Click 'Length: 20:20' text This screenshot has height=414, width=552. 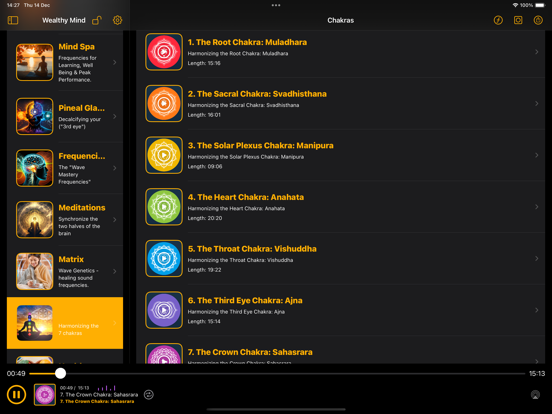click(205, 218)
